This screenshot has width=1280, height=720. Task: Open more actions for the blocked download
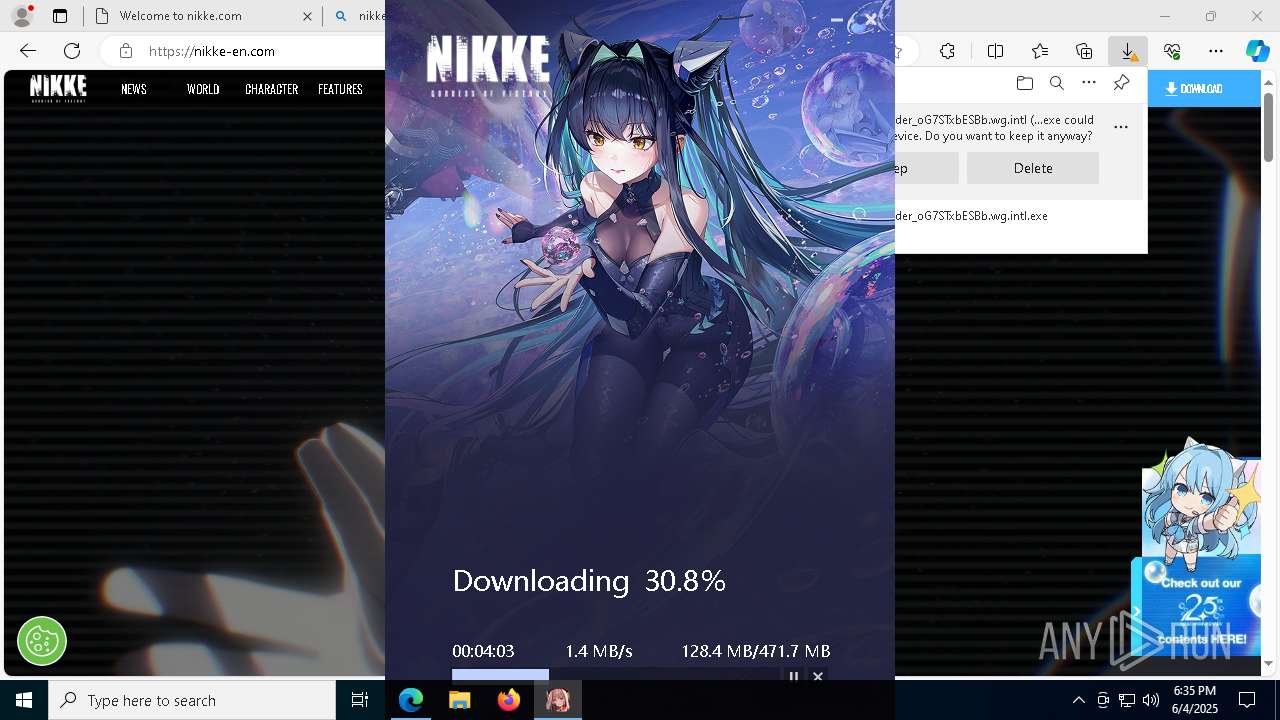[1121, 127]
